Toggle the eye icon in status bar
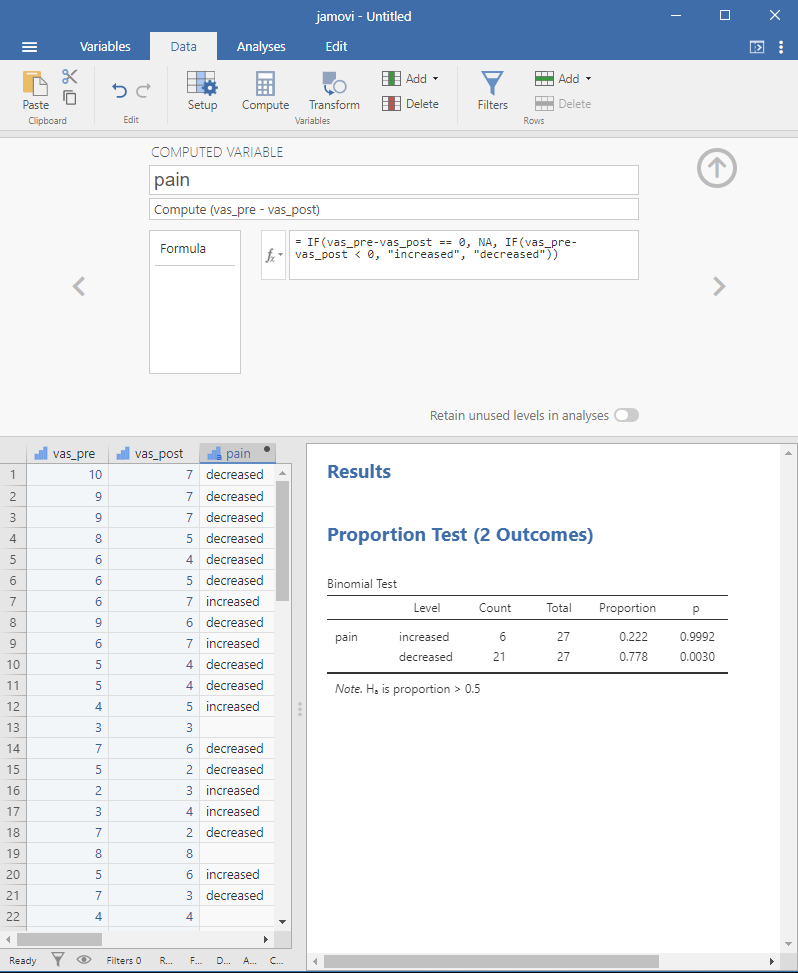Viewport: 798px width, 973px height. (84, 960)
